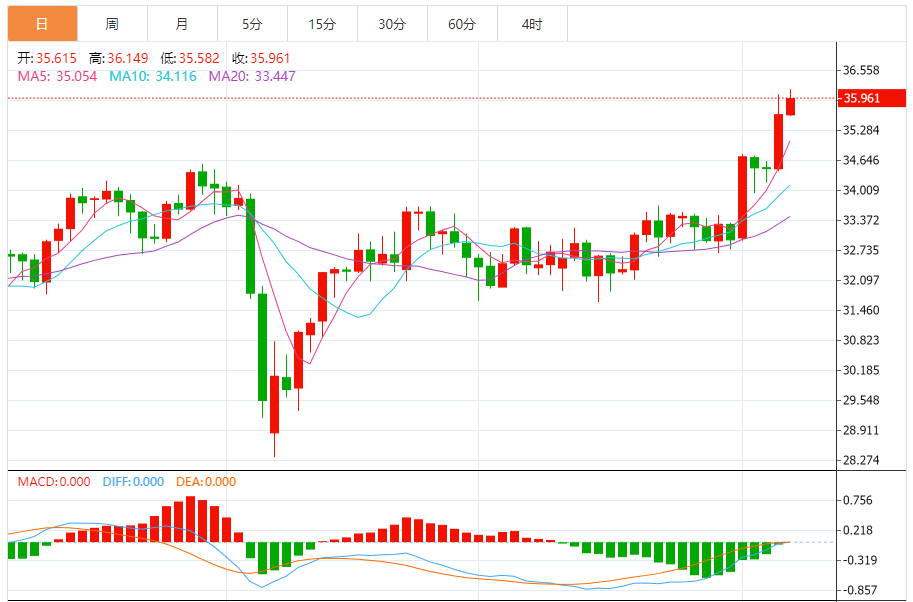This screenshot has width=913, height=602.
Task: Switch to the 月 monthly tab
Action: pos(182,24)
